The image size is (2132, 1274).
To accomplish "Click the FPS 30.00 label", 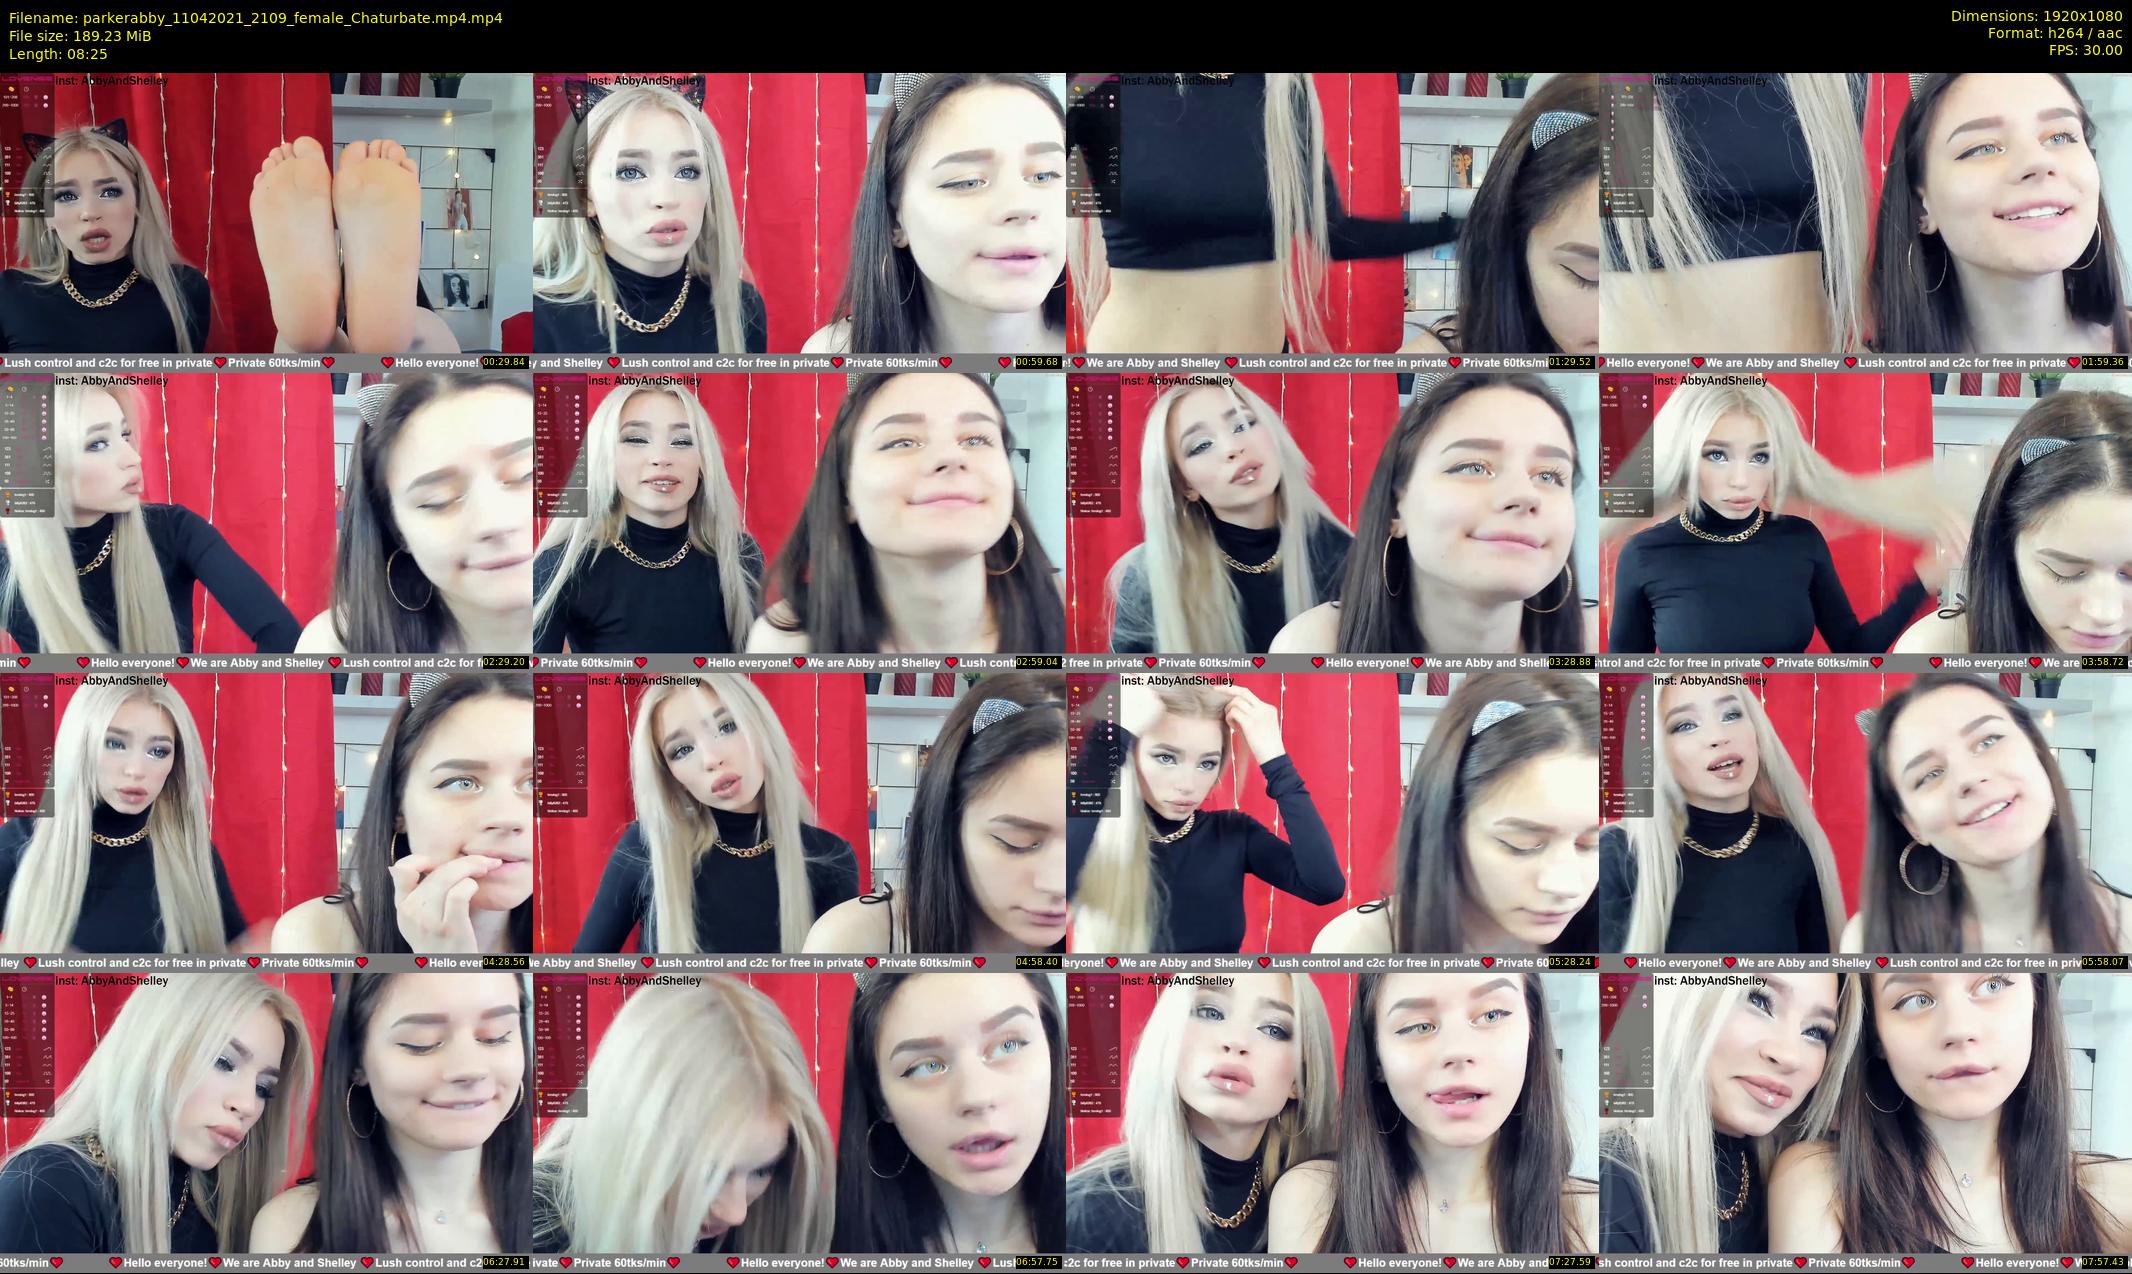I will 2084,50.
